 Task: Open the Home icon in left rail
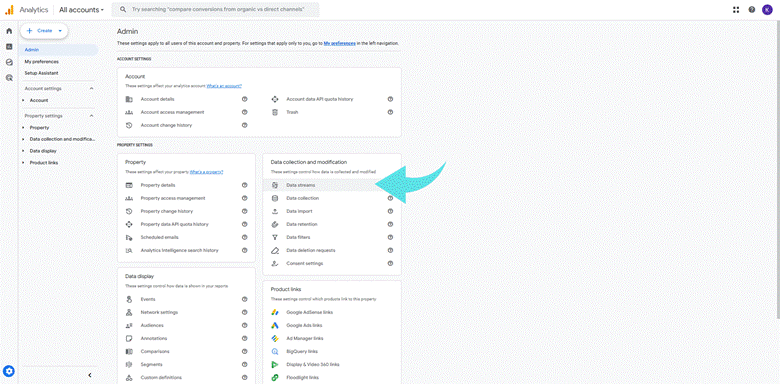pos(9,31)
